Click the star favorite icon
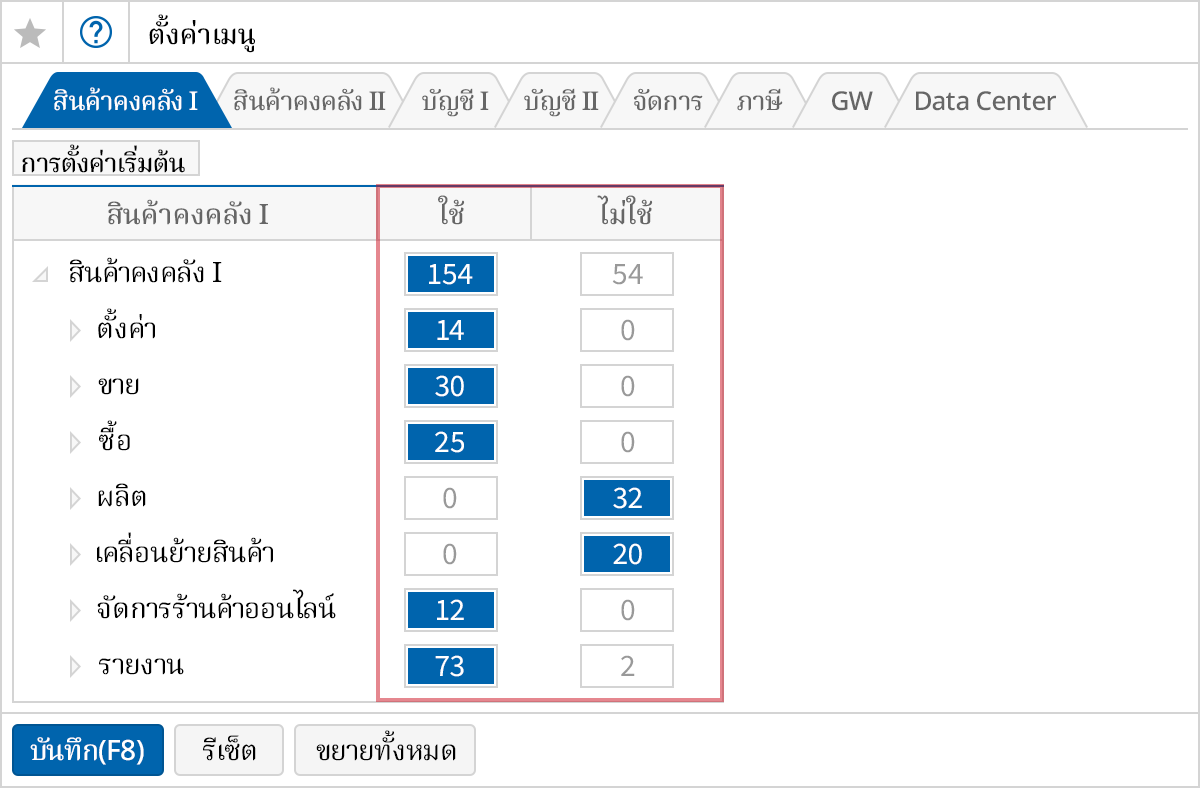Viewport: 1200px width, 788px height. (x=31, y=31)
